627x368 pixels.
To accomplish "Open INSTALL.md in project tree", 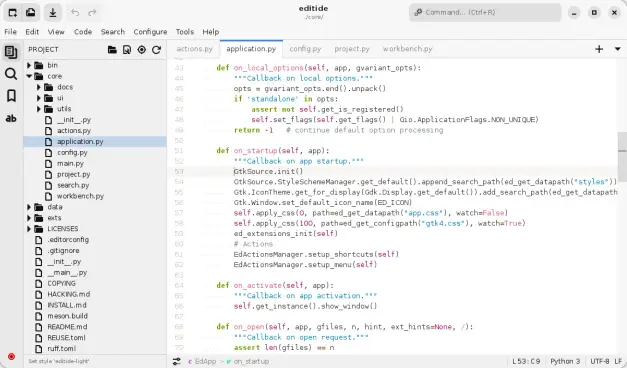I will (x=67, y=305).
